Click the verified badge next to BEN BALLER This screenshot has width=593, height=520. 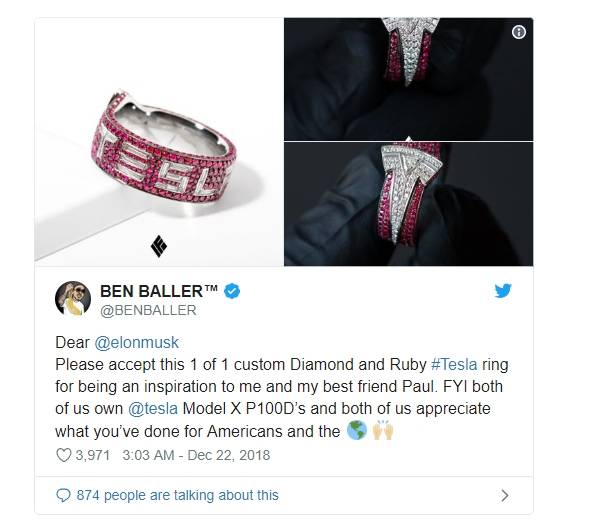pyautogui.click(x=232, y=291)
